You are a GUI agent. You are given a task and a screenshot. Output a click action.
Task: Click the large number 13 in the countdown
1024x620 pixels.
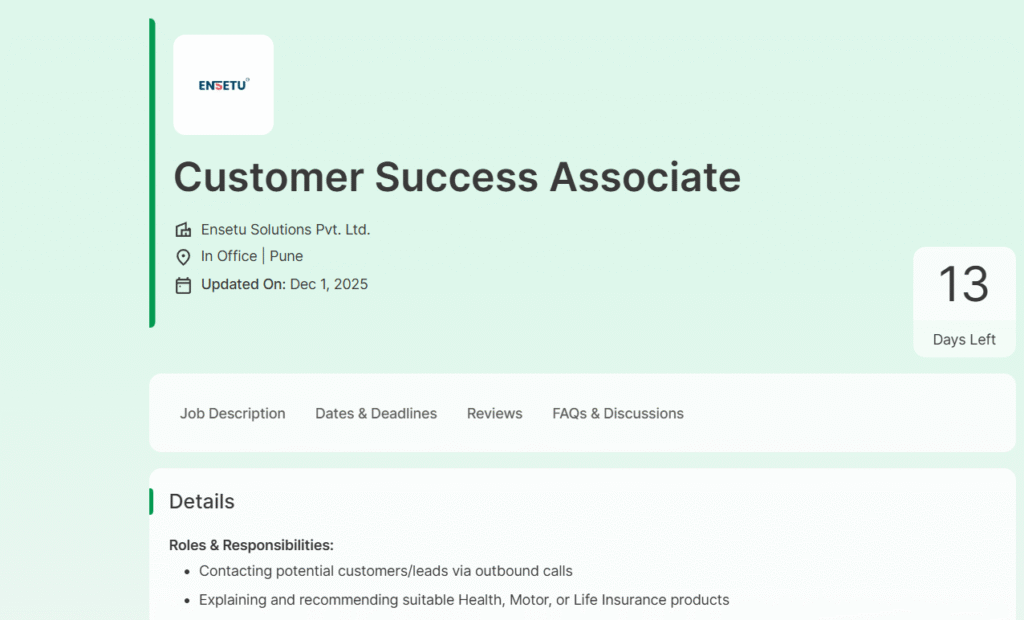point(964,284)
